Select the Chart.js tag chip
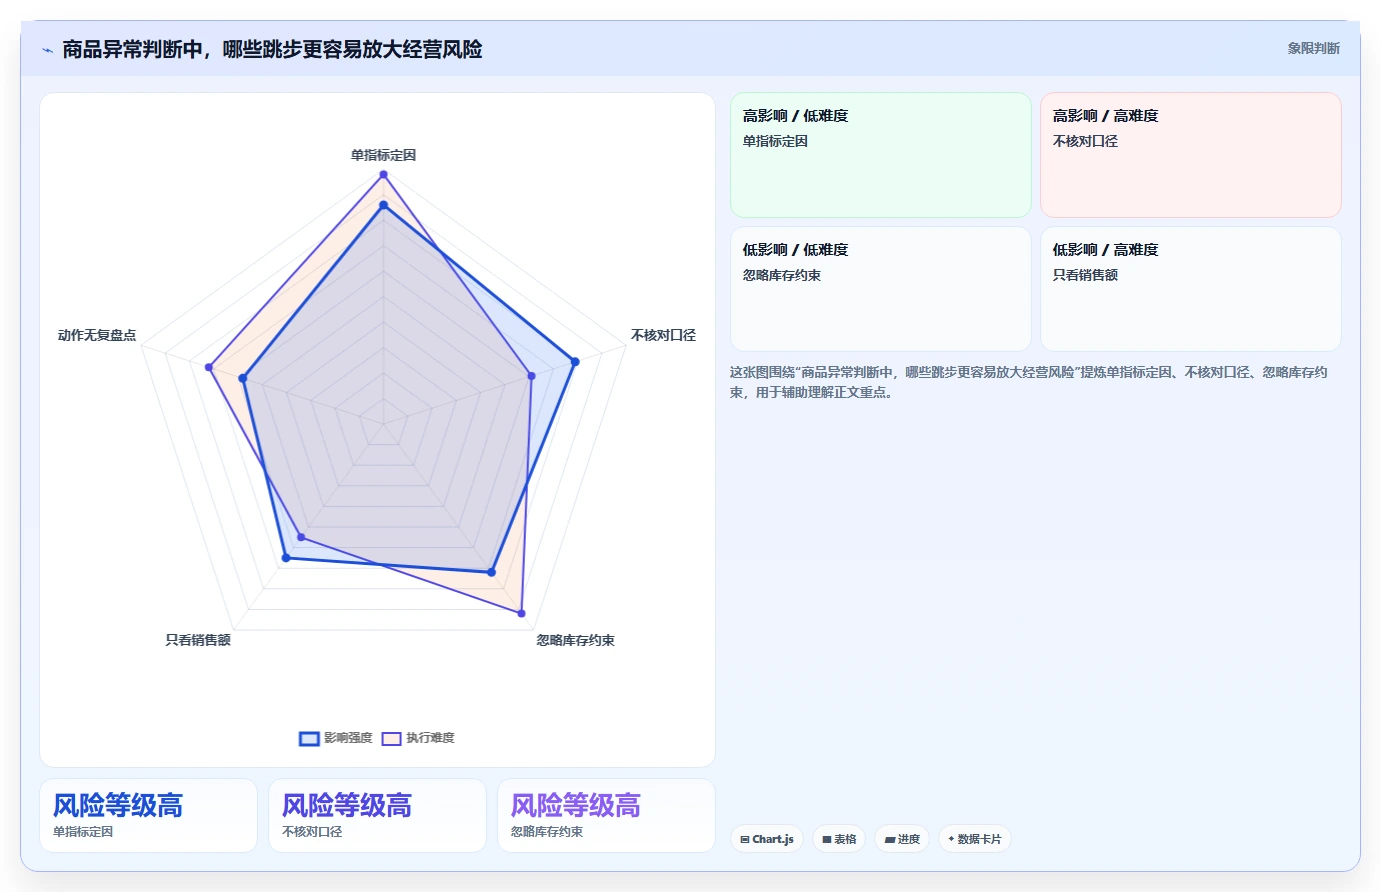Viewport: 1381px width, 892px height. (x=767, y=839)
